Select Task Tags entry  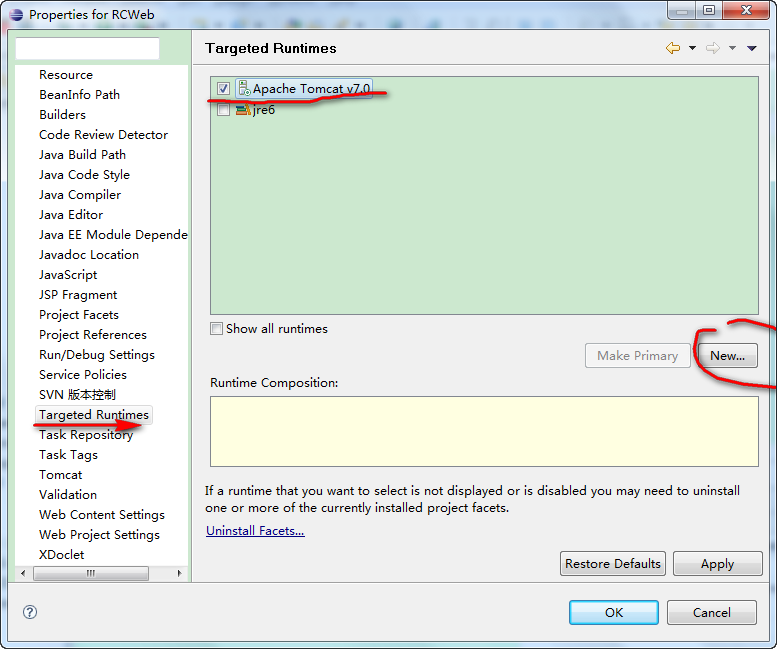coord(68,455)
